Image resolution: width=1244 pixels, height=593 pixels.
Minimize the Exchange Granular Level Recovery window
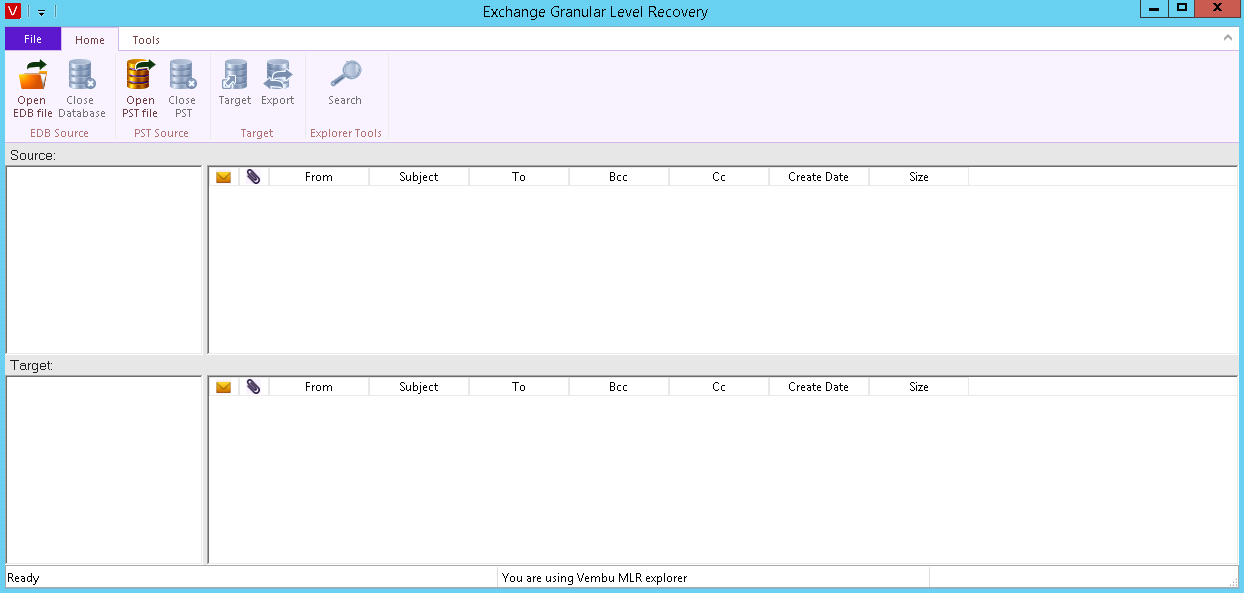point(1153,8)
